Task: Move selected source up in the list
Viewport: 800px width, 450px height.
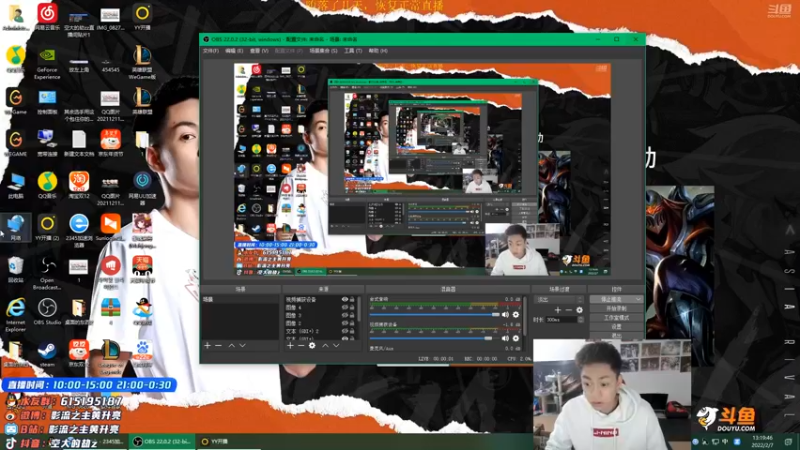Action: click(325, 345)
